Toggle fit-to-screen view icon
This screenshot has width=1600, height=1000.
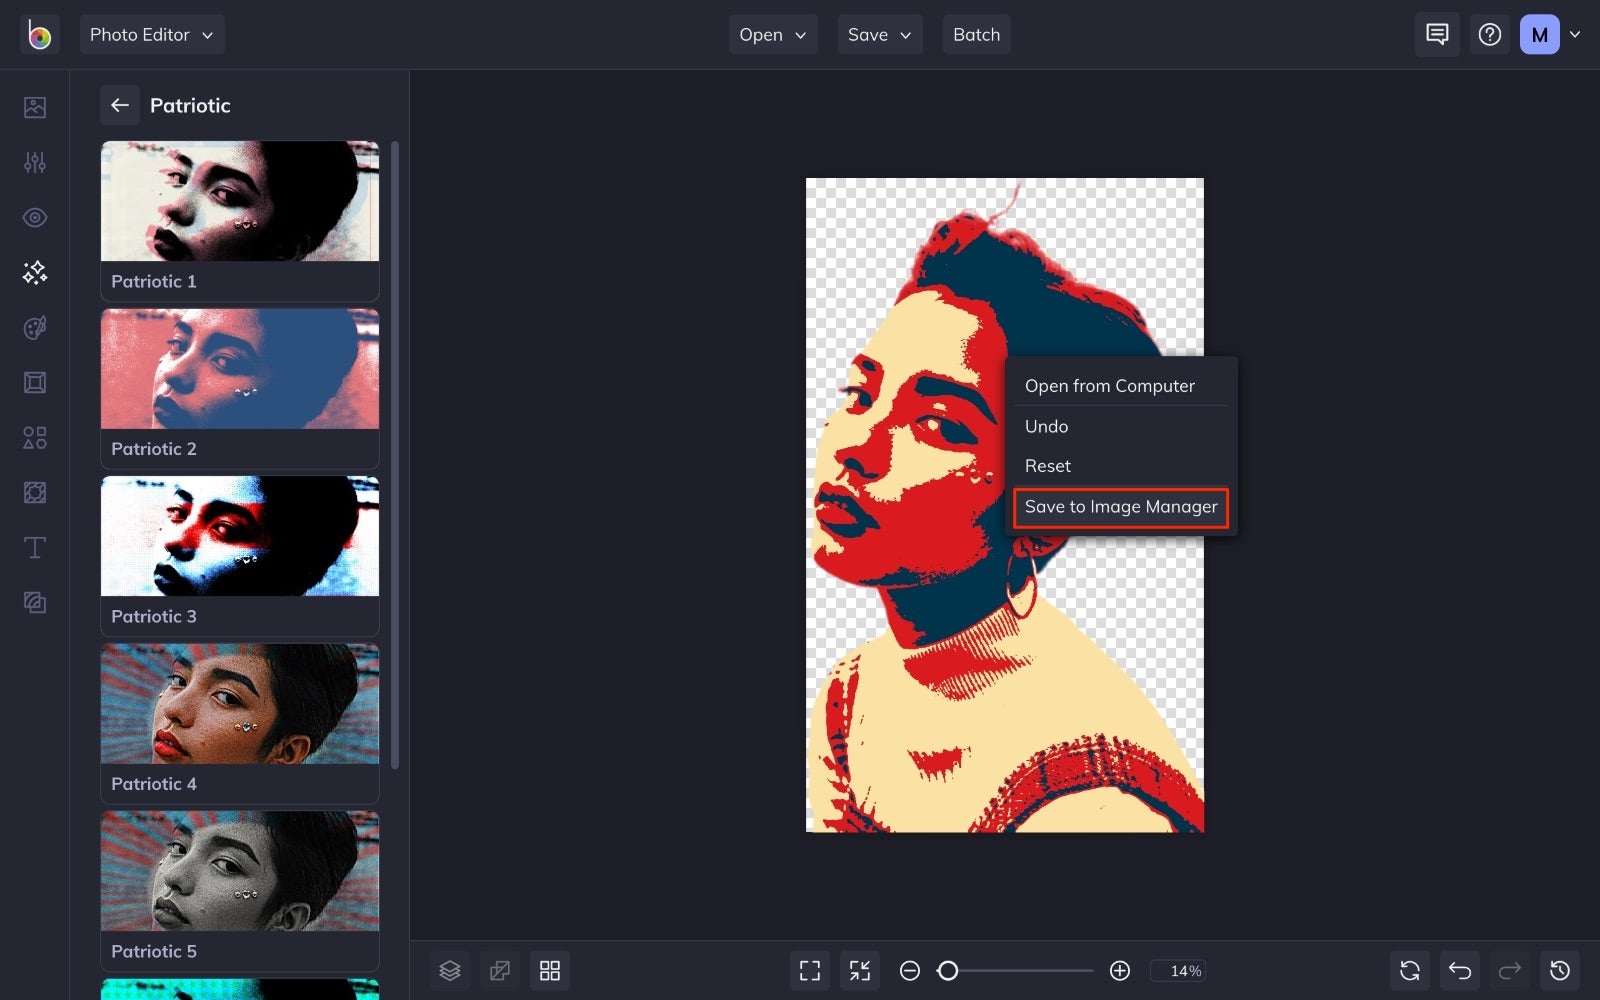[x=810, y=970]
